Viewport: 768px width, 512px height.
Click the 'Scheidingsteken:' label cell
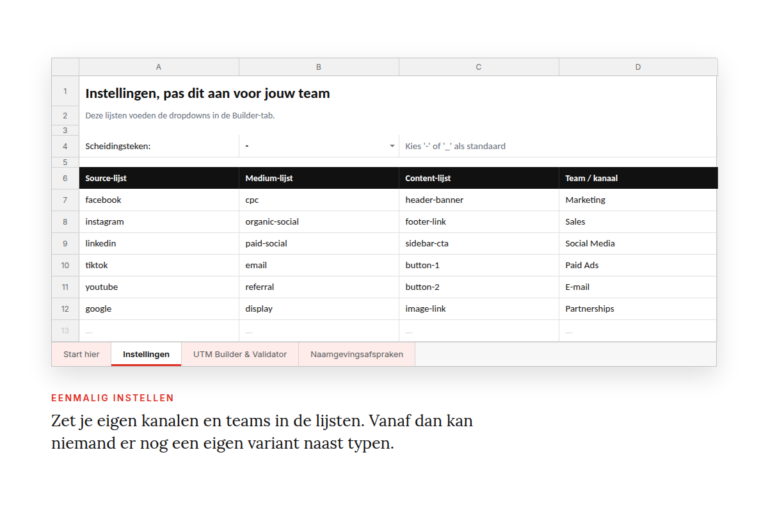coord(159,146)
